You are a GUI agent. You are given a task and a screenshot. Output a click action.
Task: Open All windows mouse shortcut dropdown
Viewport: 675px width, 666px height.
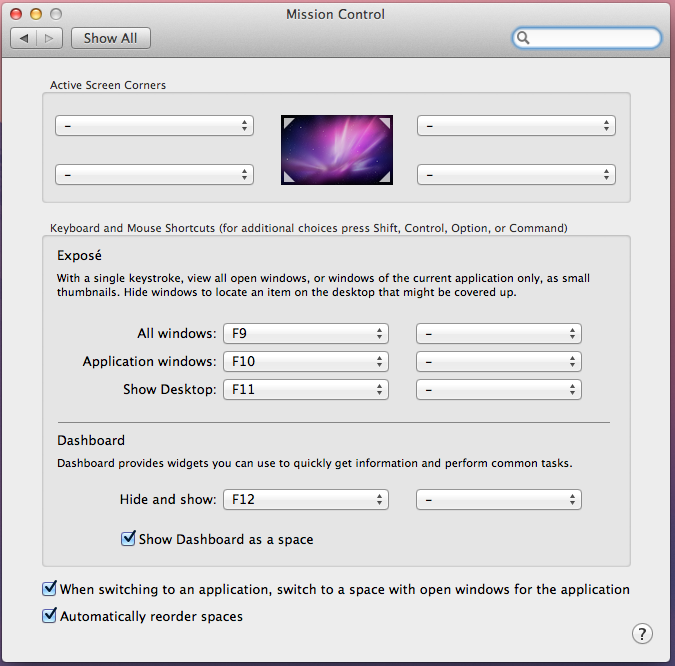tap(499, 334)
